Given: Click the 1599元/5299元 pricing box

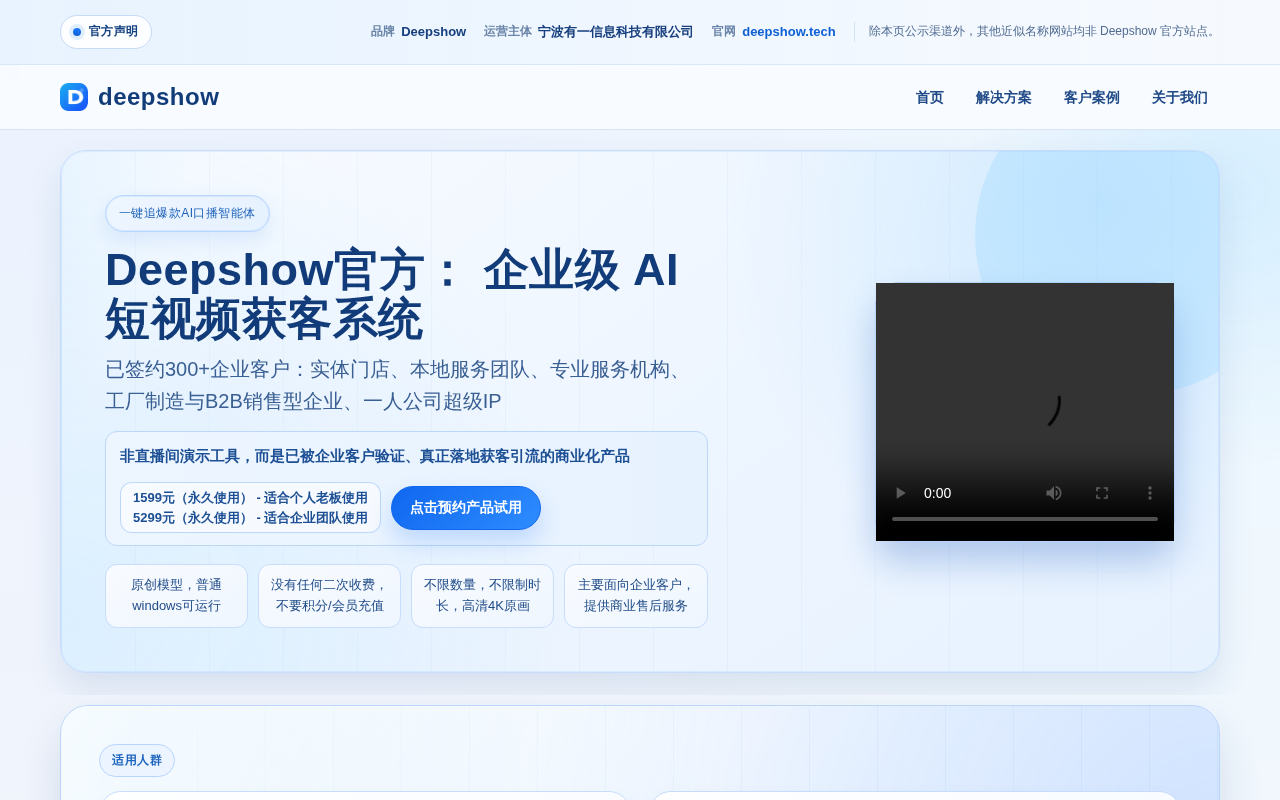Looking at the screenshot, I should pos(250,508).
